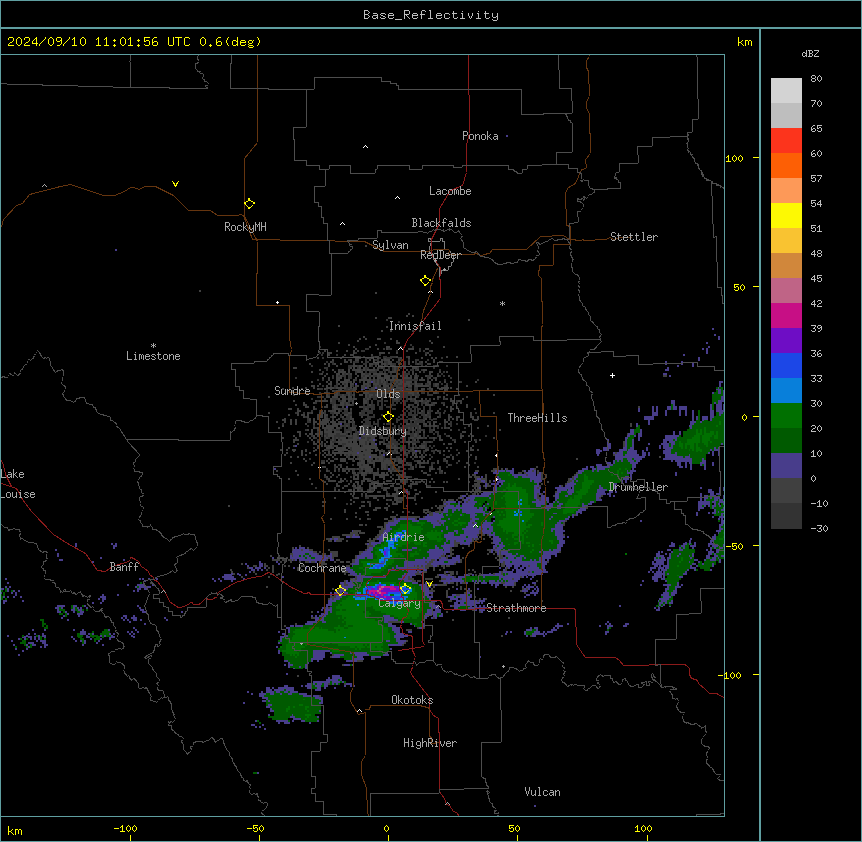
Task: Click the white asterisk above Limestone label
Action: tap(153, 346)
